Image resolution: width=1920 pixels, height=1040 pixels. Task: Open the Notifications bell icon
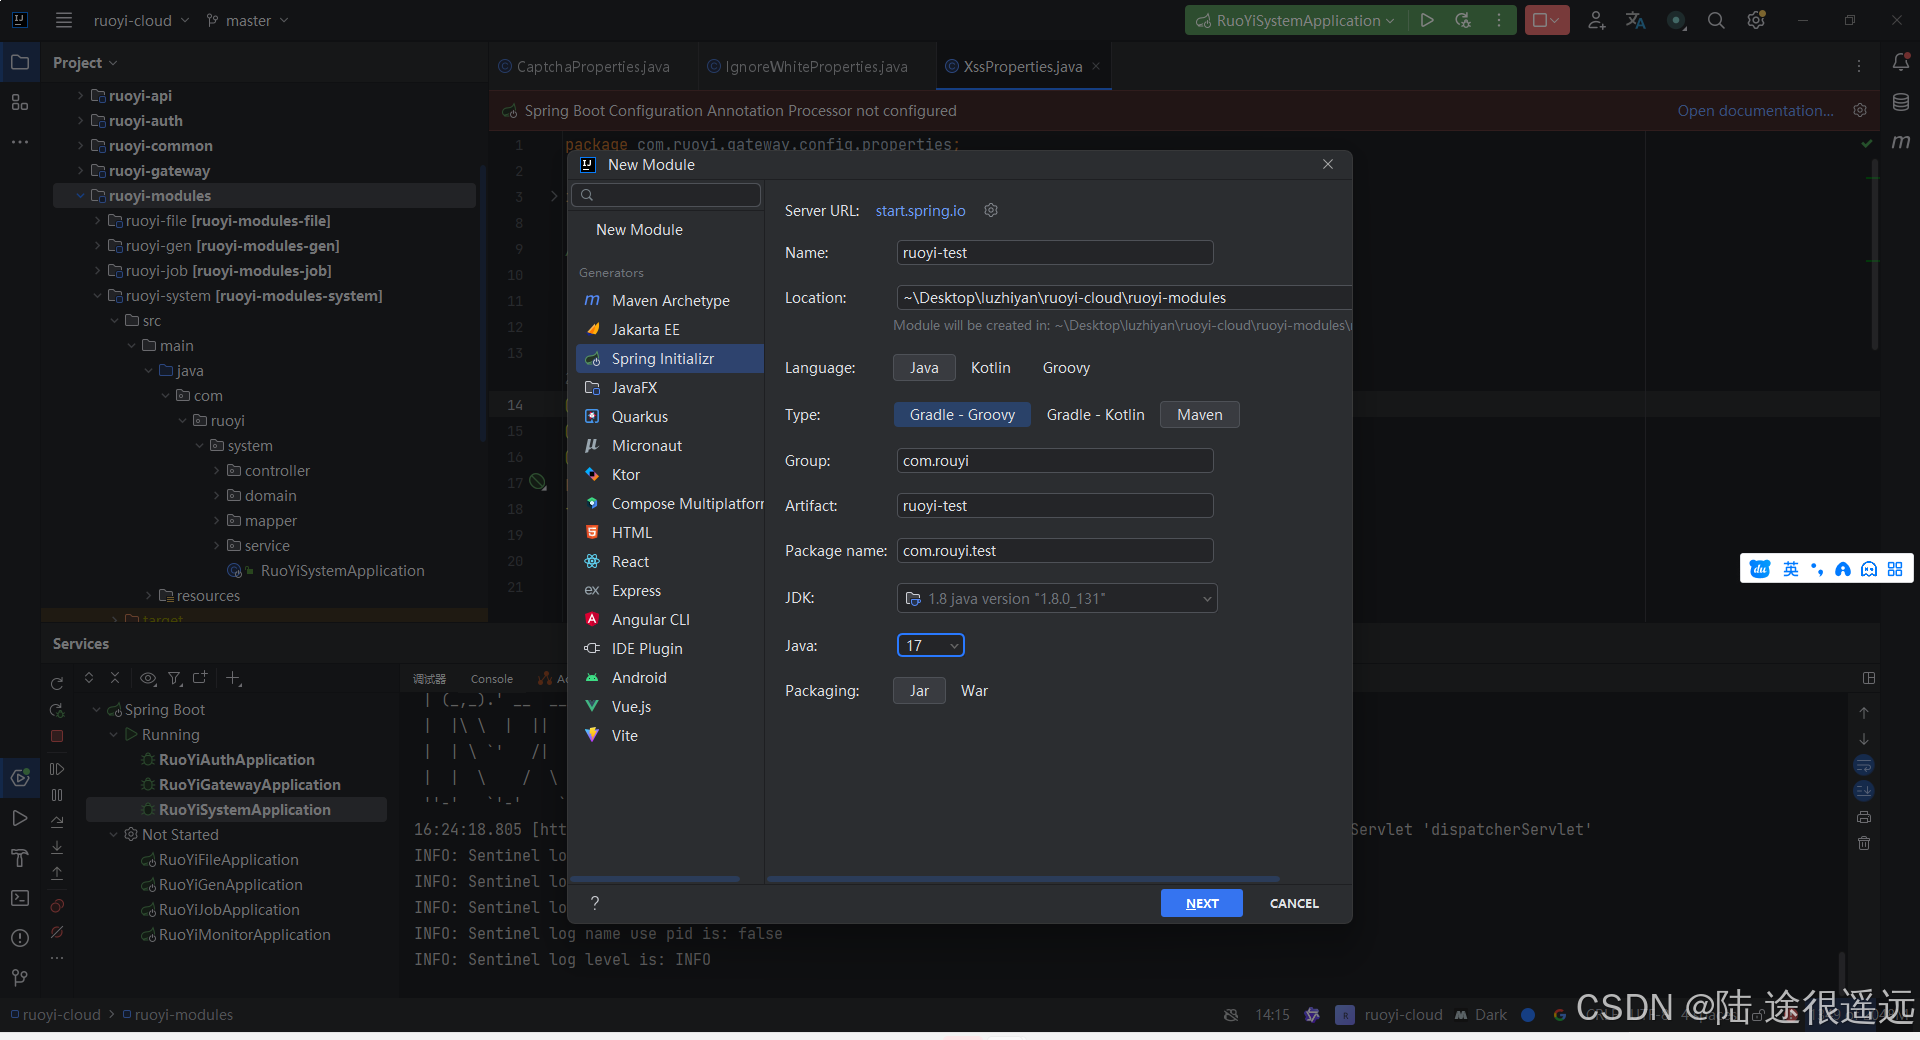pyautogui.click(x=1901, y=62)
